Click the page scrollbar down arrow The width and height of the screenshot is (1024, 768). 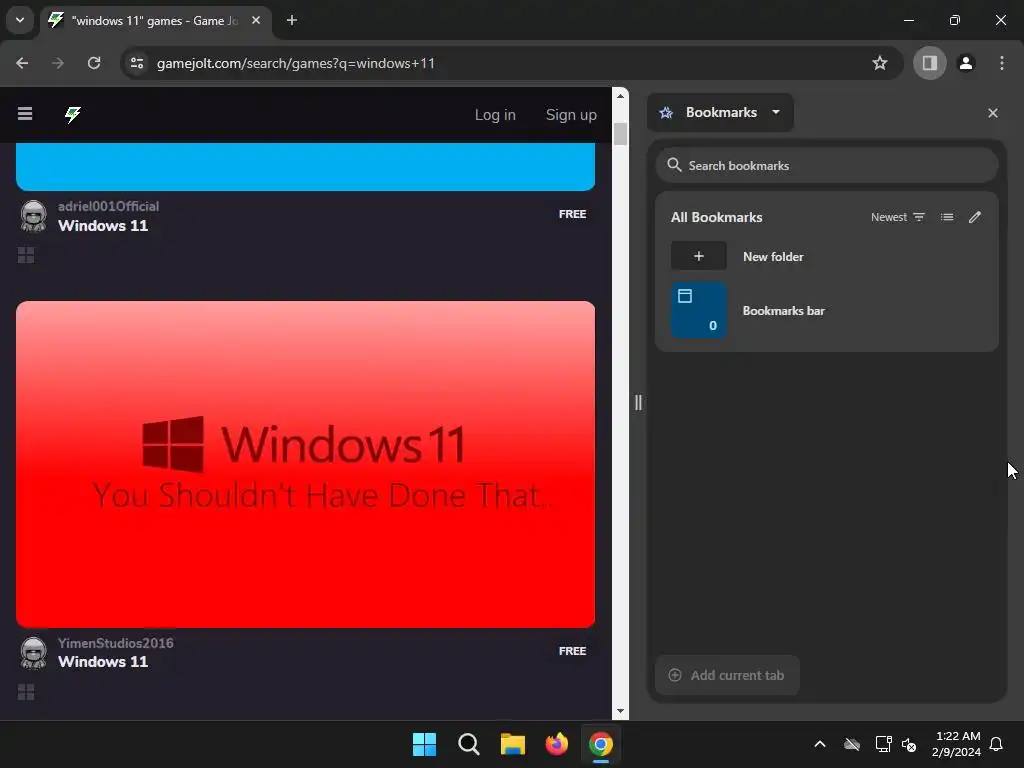click(620, 711)
